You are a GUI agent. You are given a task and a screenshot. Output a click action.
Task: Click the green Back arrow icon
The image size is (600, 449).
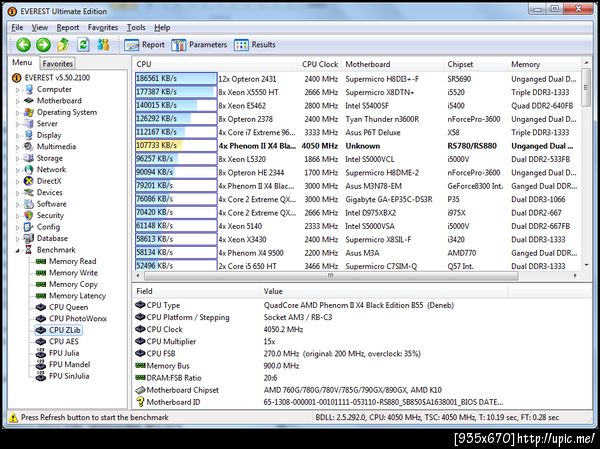click(23, 45)
